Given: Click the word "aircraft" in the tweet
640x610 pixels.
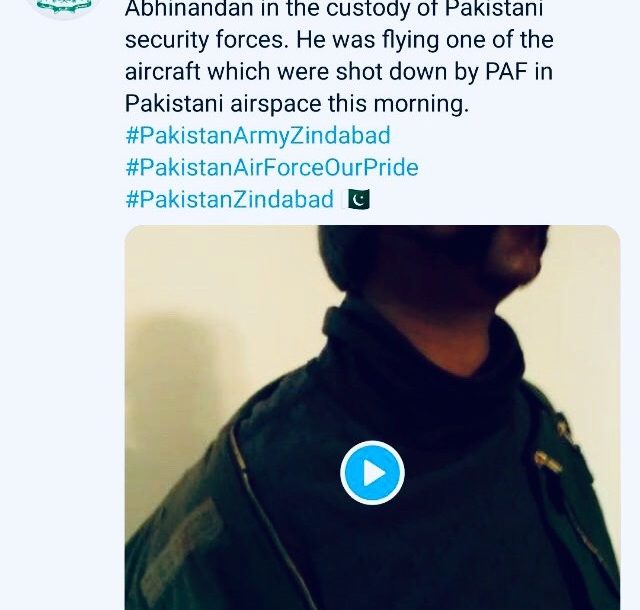Looking at the screenshot, I should point(164,71).
